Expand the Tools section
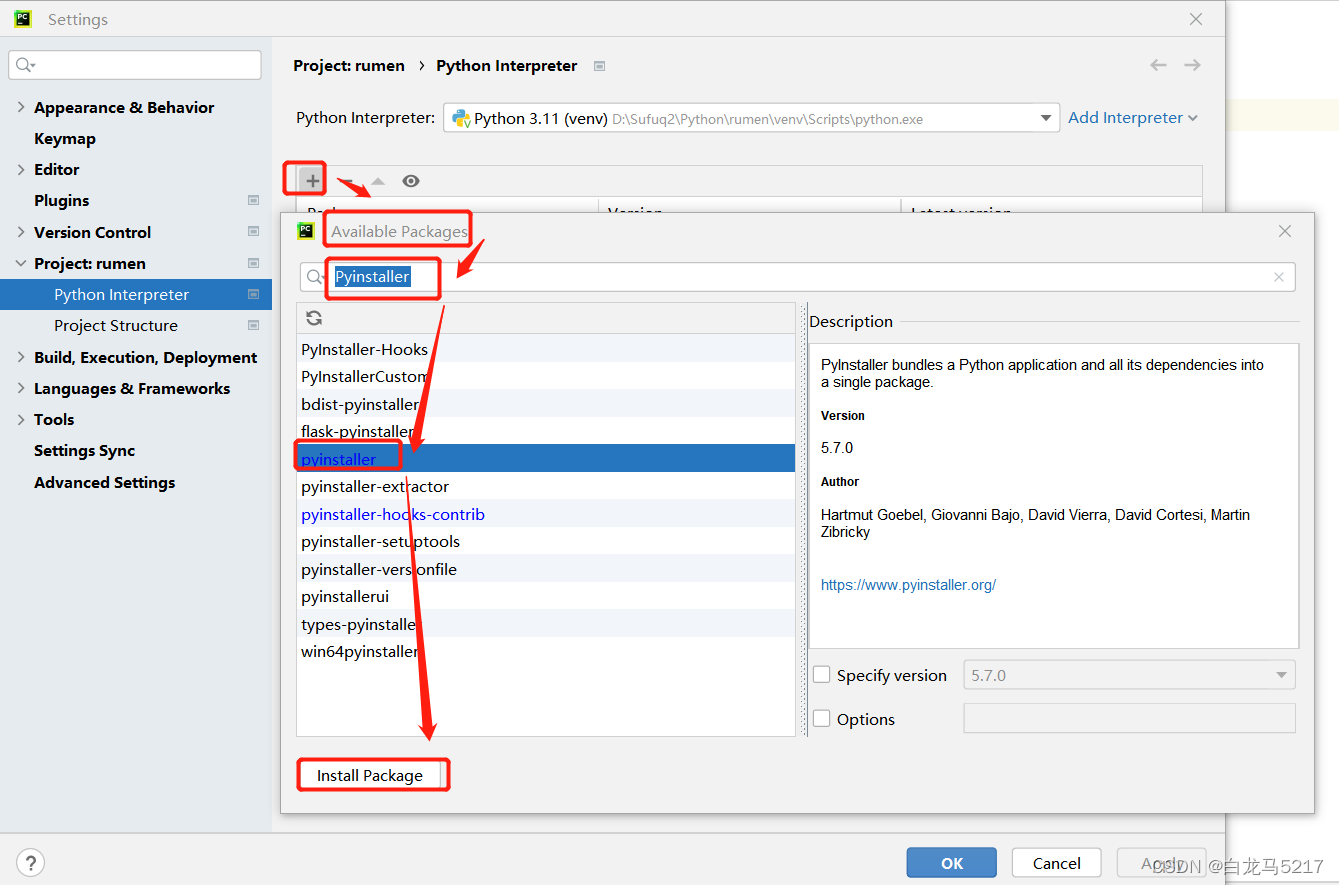 tap(21, 419)
